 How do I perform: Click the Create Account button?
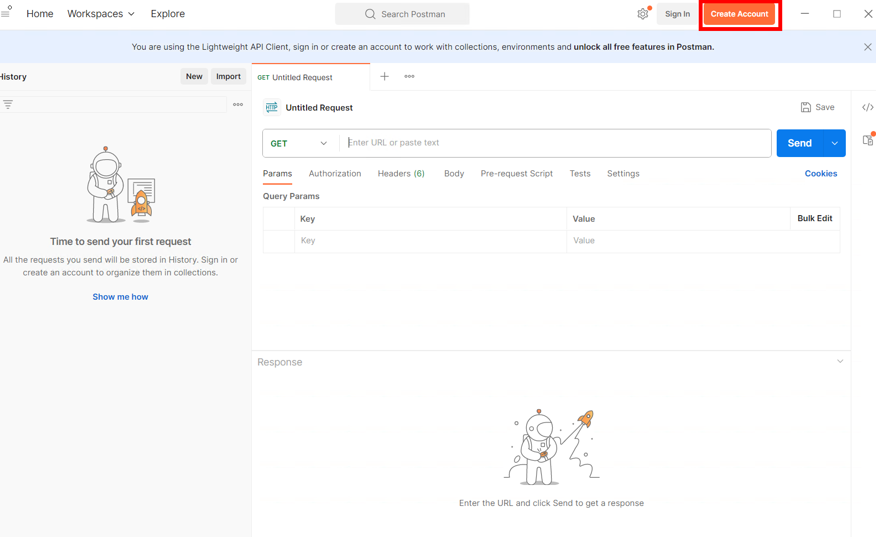pos(739,14)
